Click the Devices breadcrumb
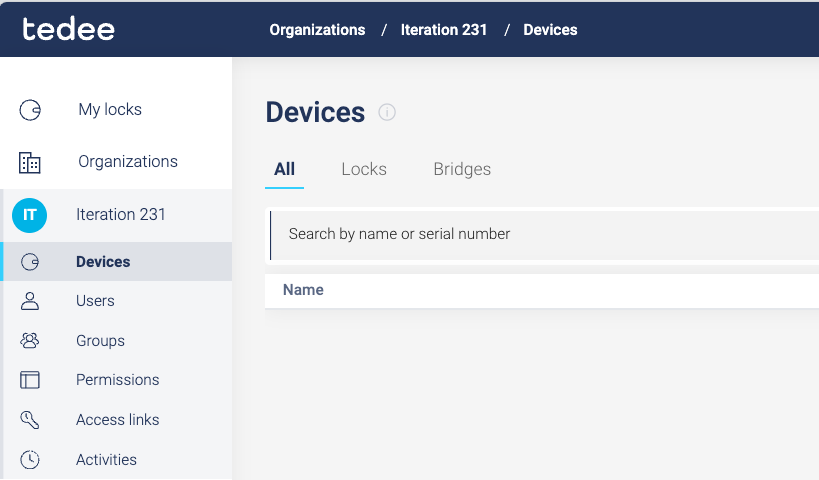Image resolution: width=819 pixels, height=480 pixels. pyautogui.click(x=551, y=30)
